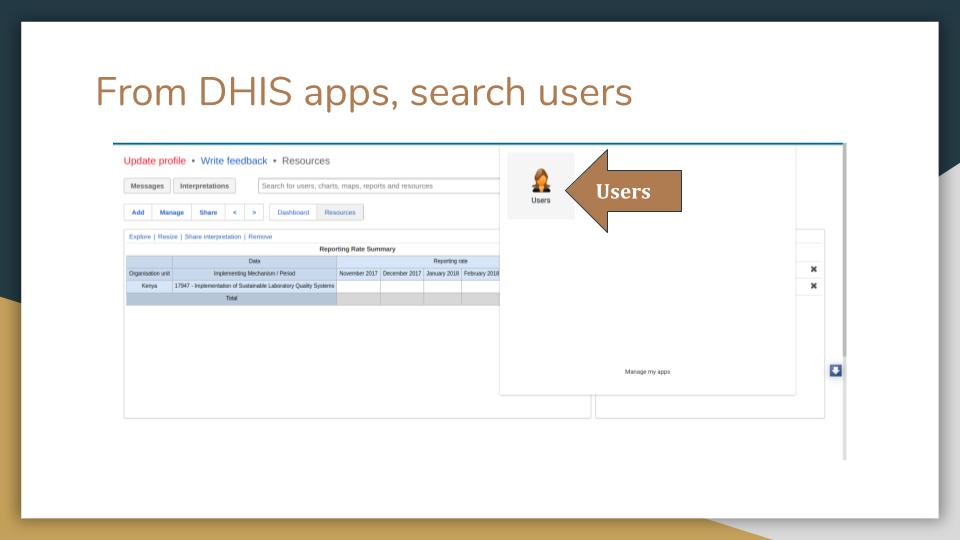The height and width of the screenshot is (540, 960).
Task: Switch to the Dashboard tab
Action: pyautogui.click(x=293, y=212)
